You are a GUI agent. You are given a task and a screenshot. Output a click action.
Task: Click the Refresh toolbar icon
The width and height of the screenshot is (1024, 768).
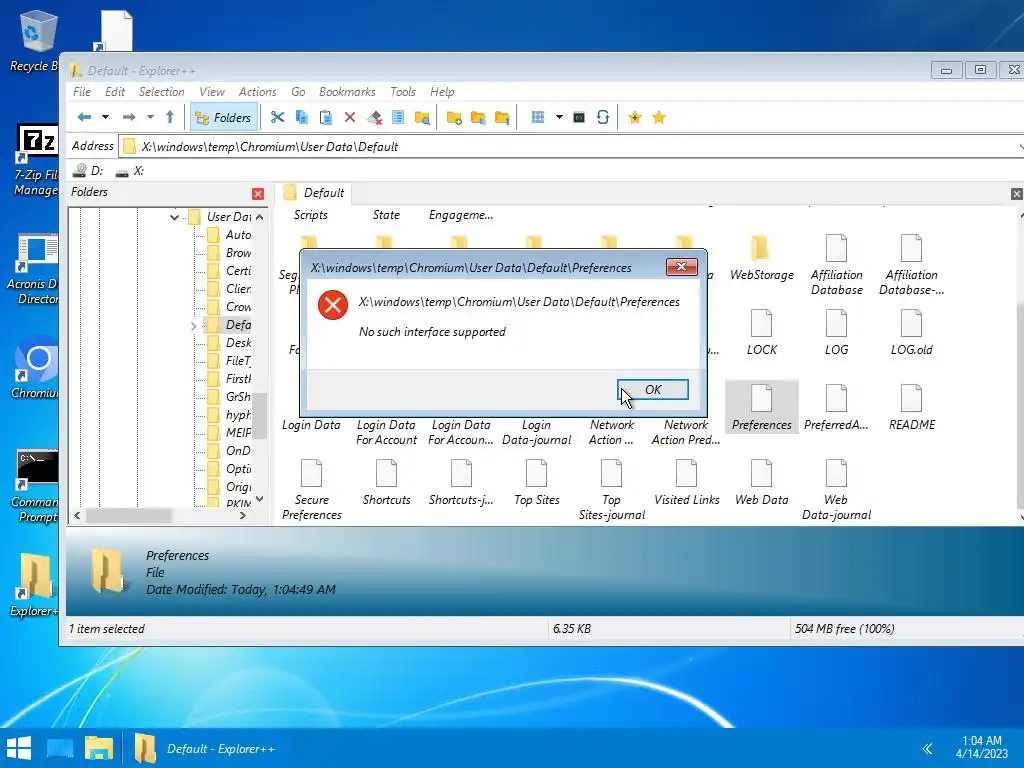(603, 118)
